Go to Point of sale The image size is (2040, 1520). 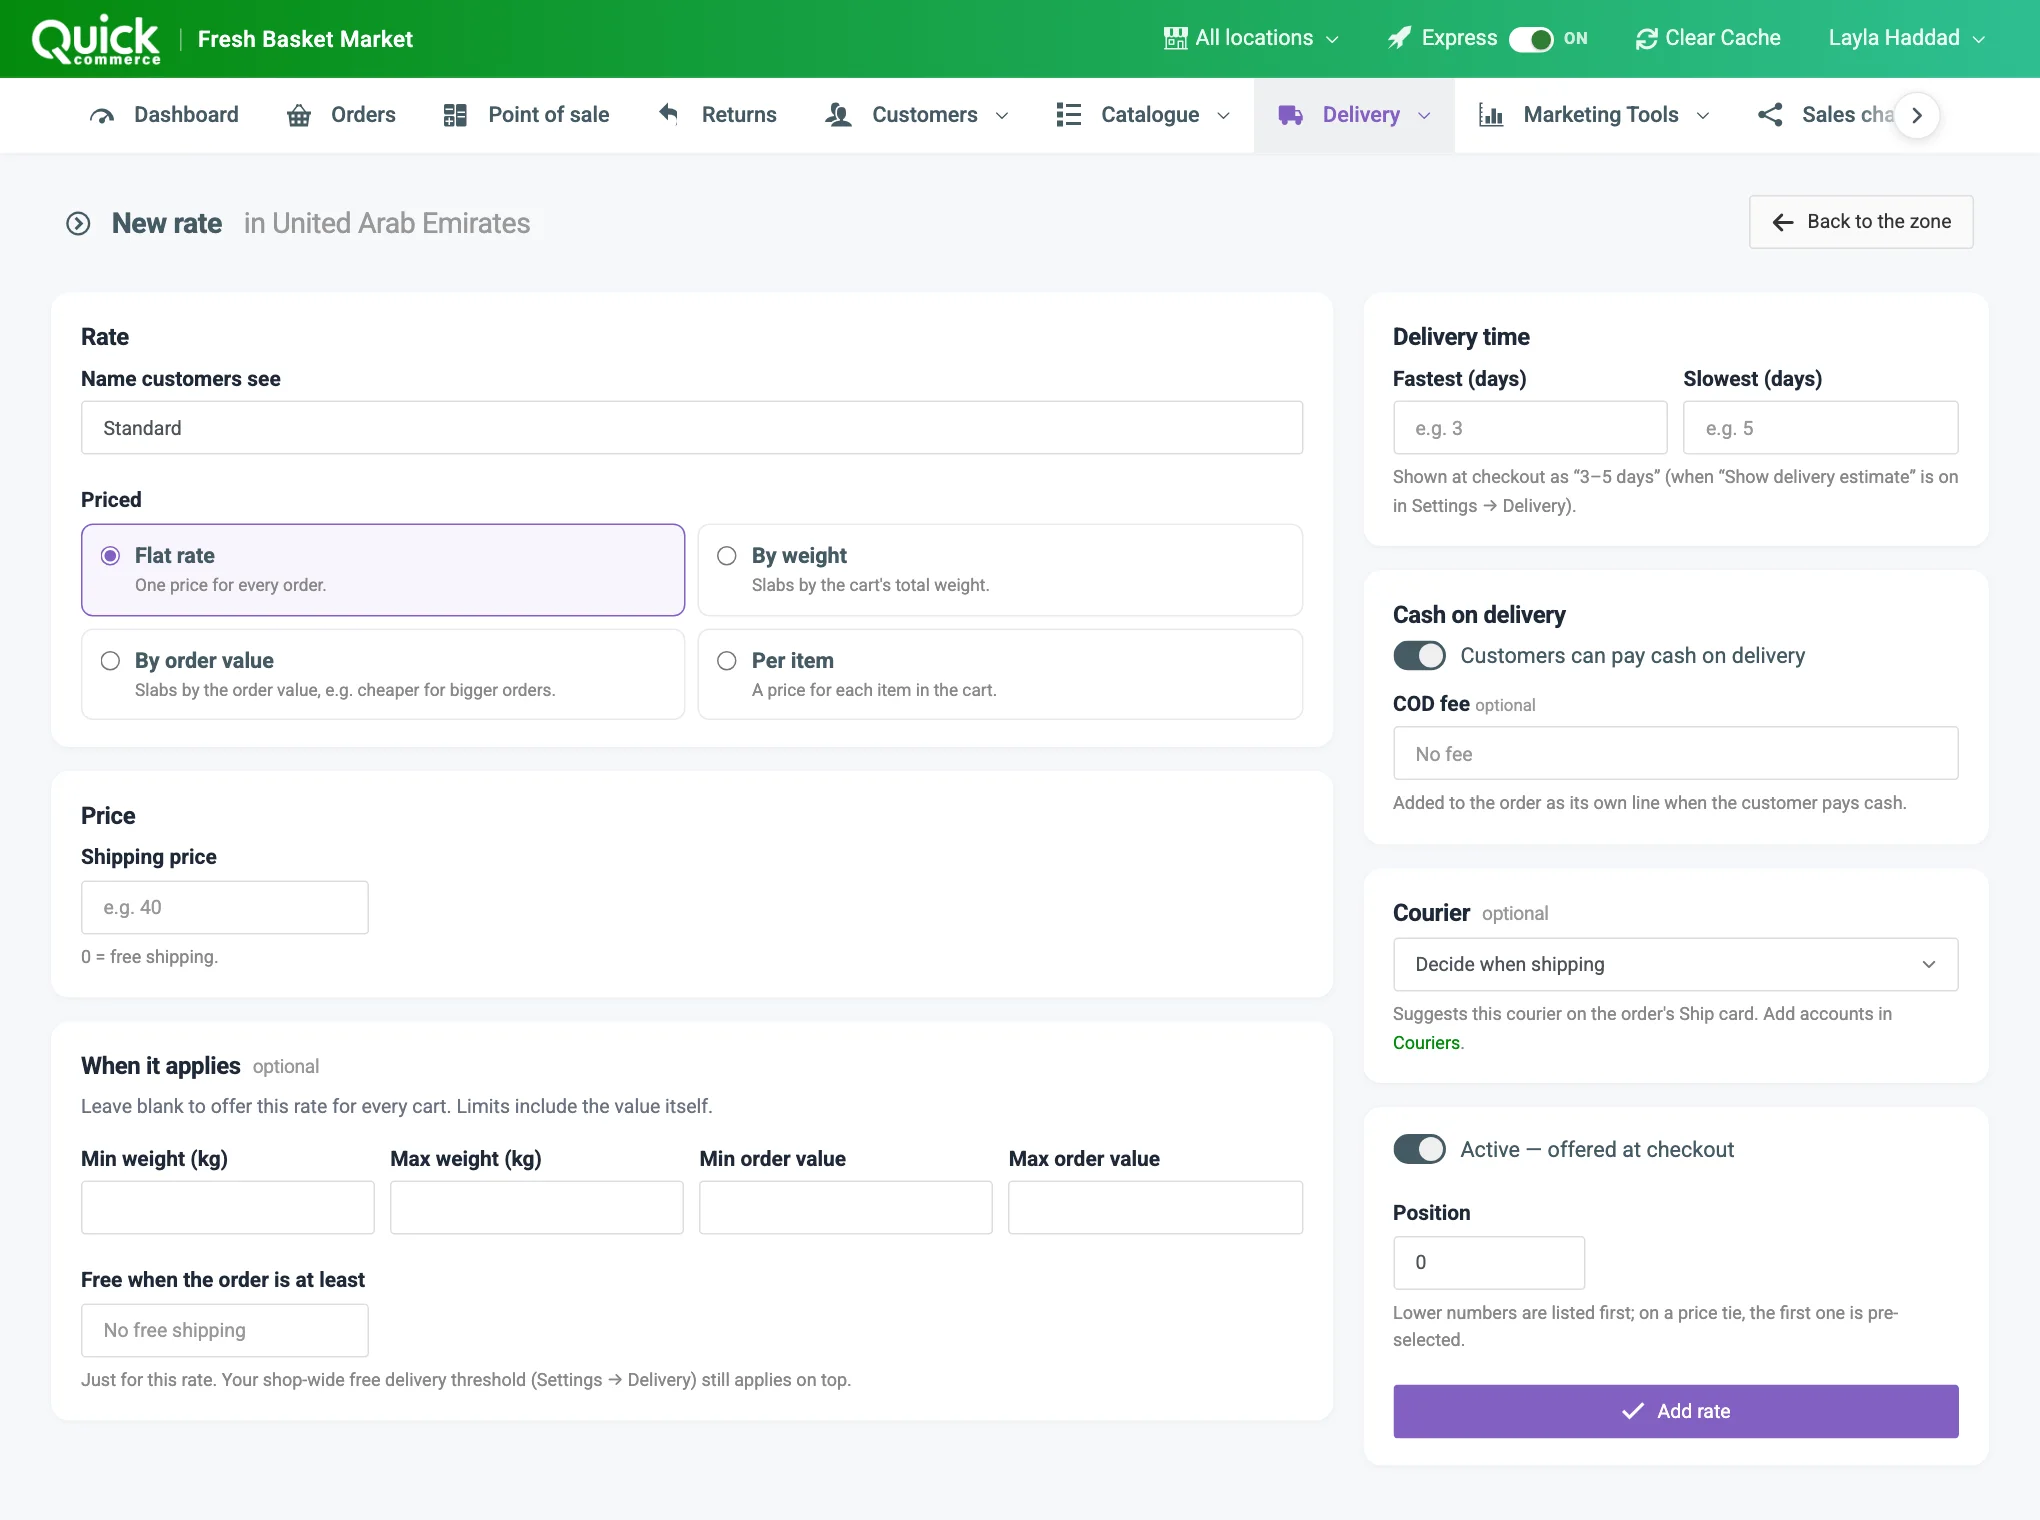pos(526,115)
